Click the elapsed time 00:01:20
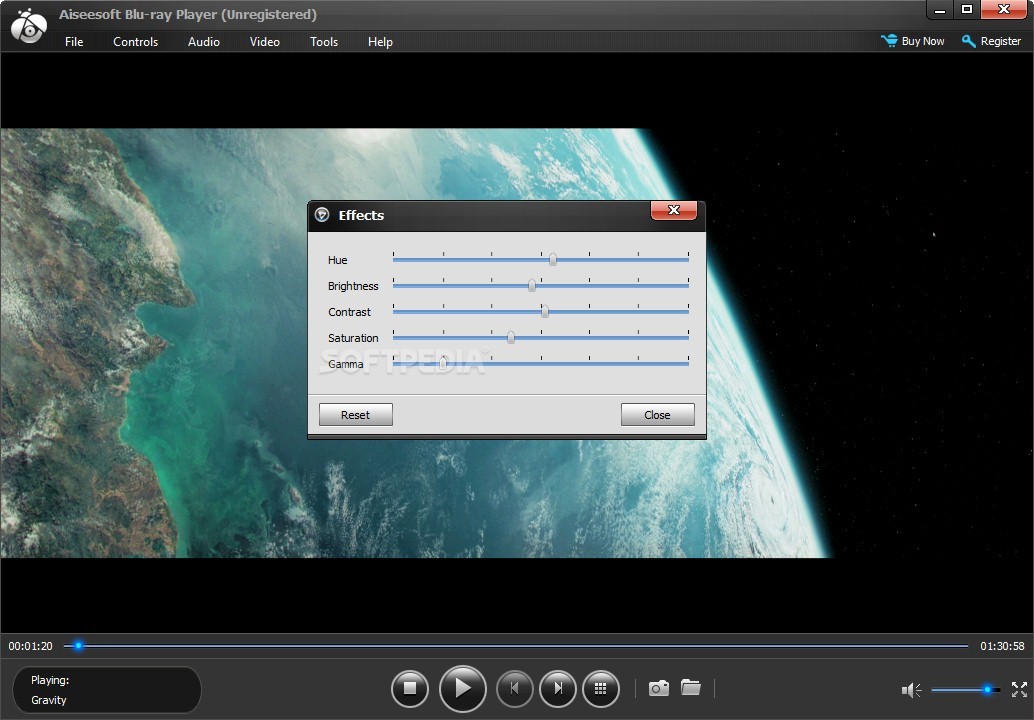 (30, 646)
